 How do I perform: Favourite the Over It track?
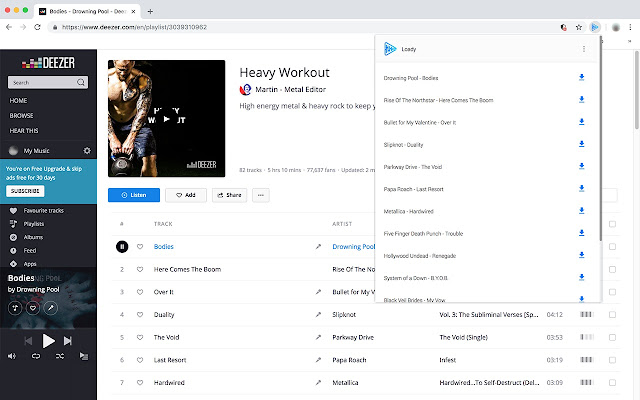coord(140,292)
